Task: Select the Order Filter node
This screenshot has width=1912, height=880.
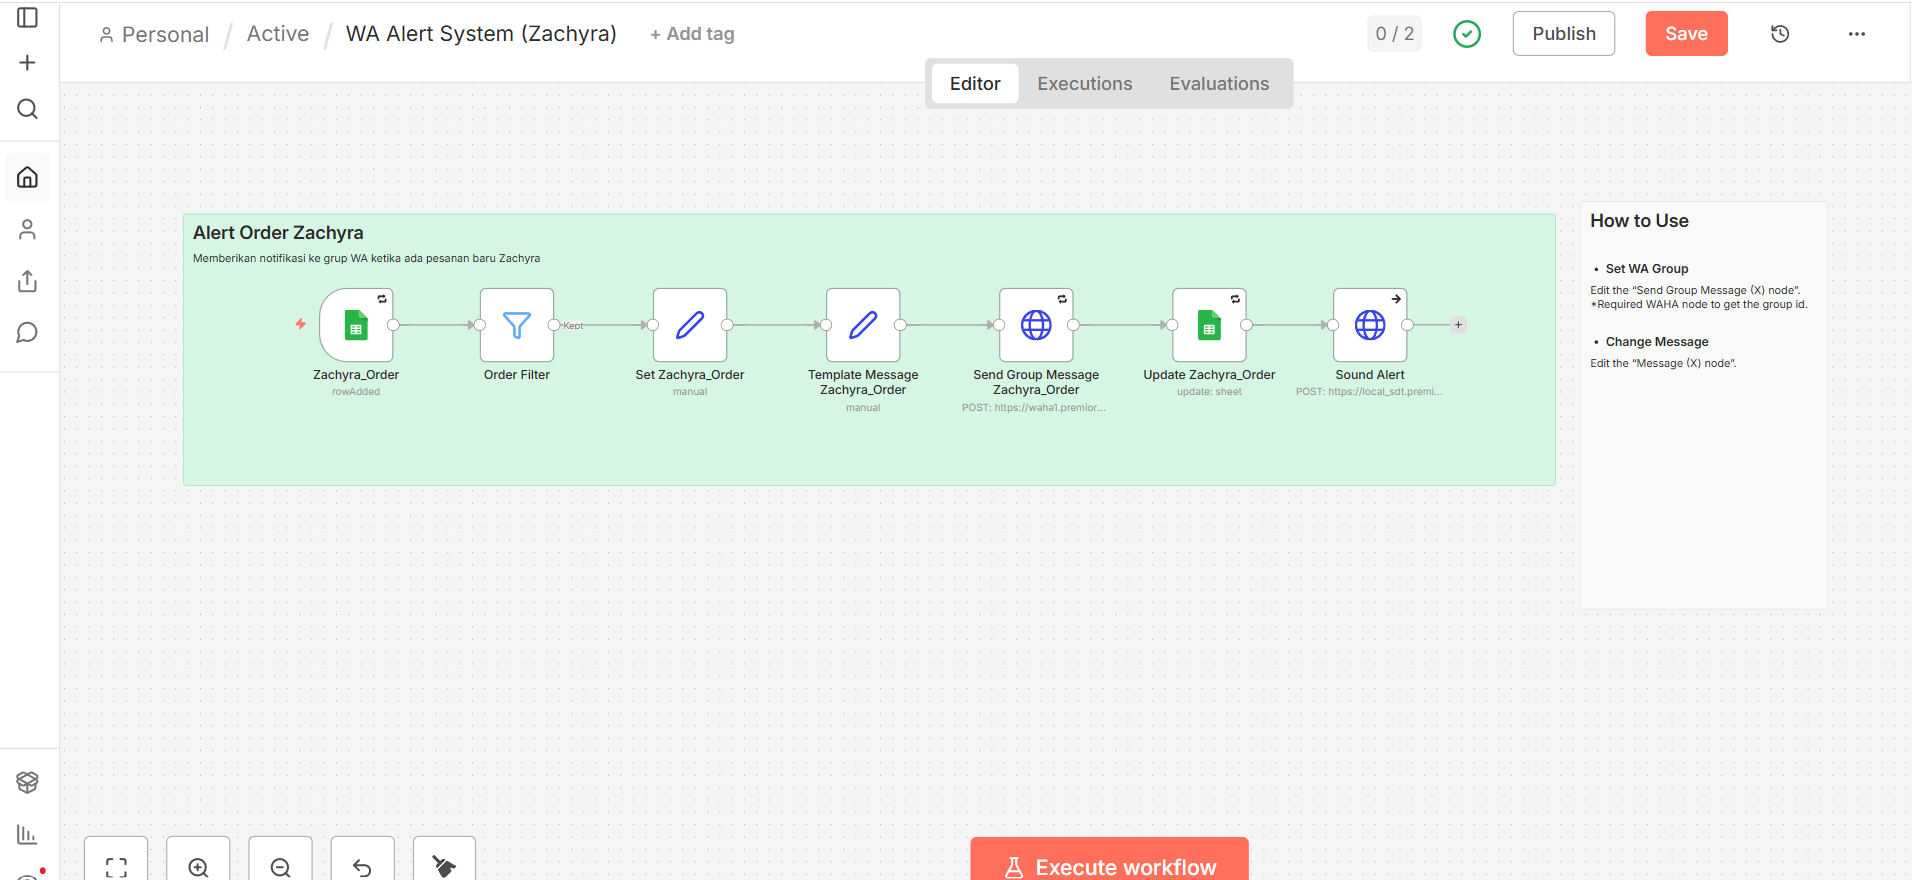Action: tap(517, 325)
